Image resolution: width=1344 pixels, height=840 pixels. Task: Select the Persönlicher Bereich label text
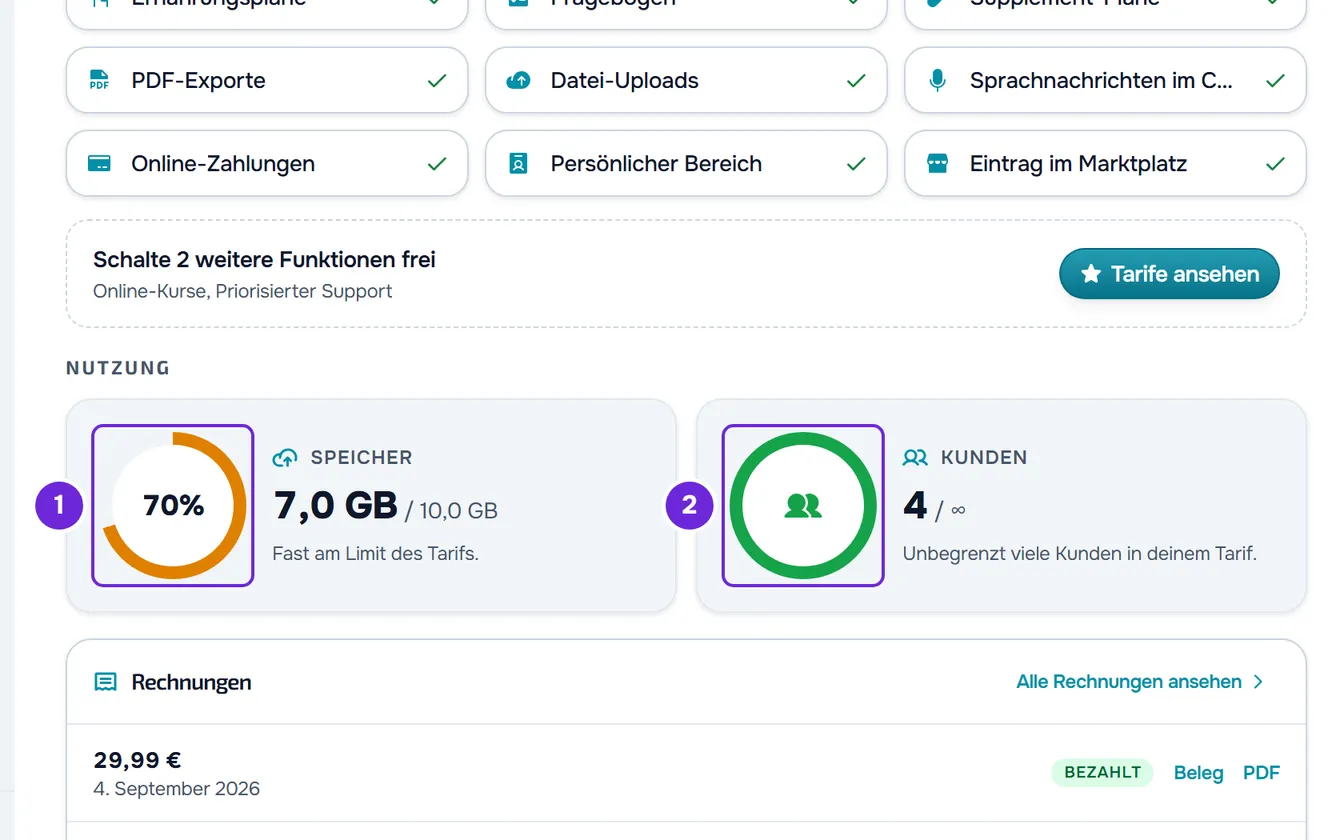coord(656,164)
